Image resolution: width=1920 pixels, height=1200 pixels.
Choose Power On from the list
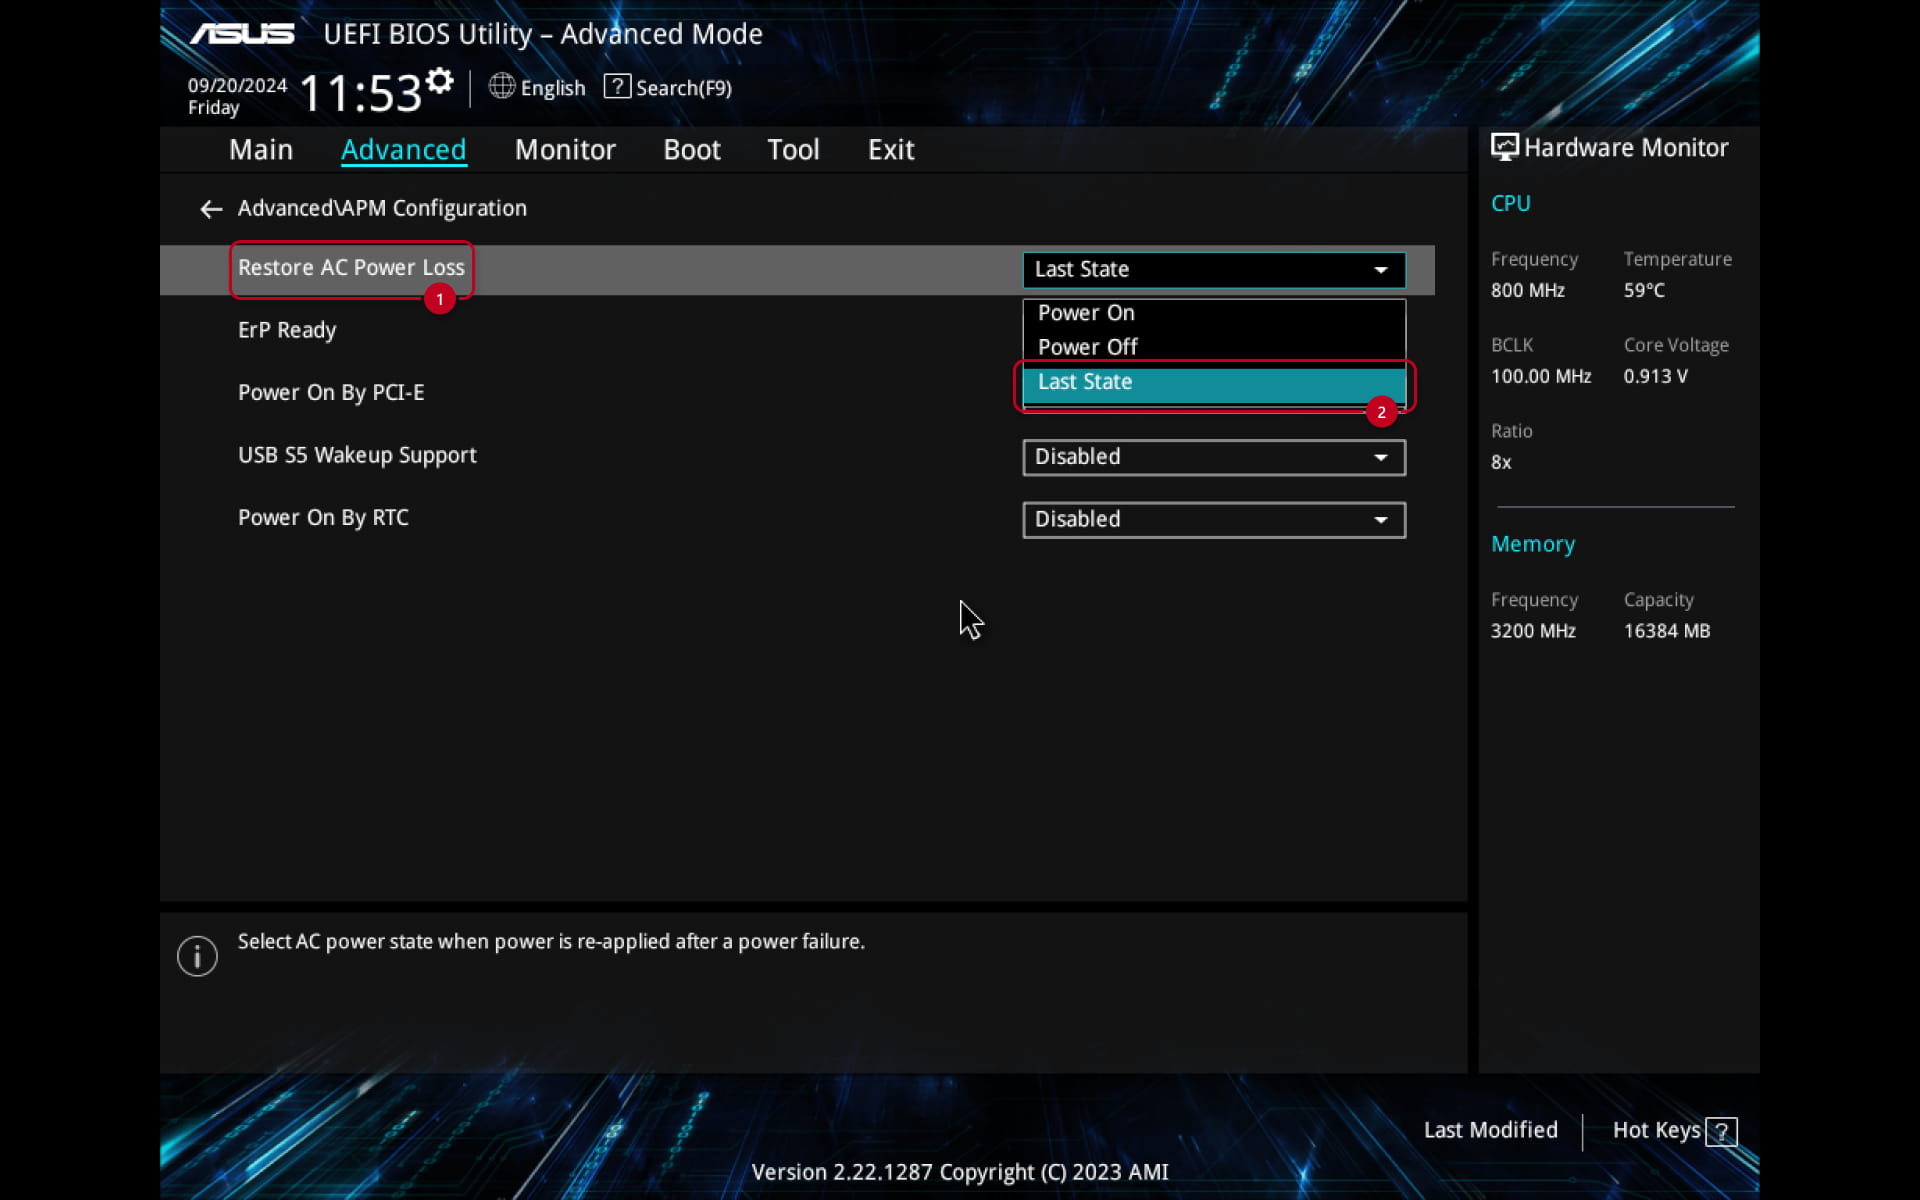coord(1214,313)
